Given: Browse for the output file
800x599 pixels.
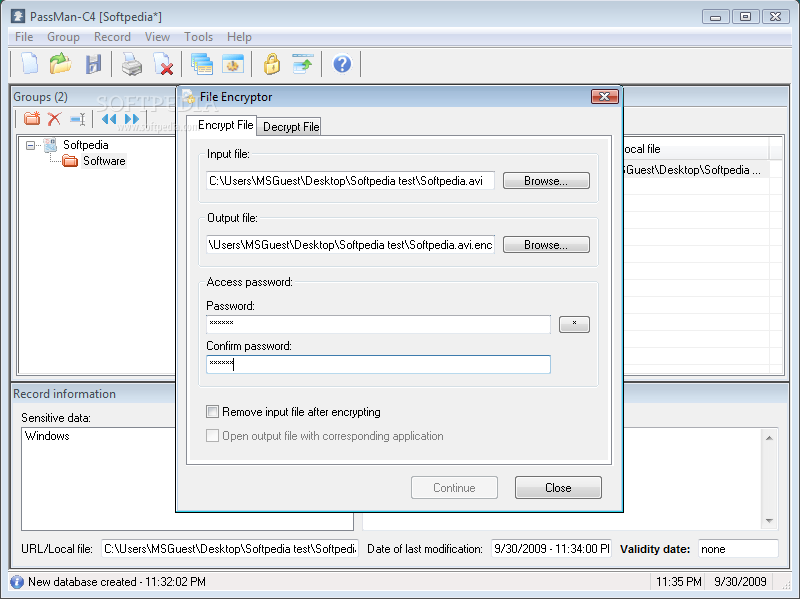Looking at the screenshot, I should point(546,244).
